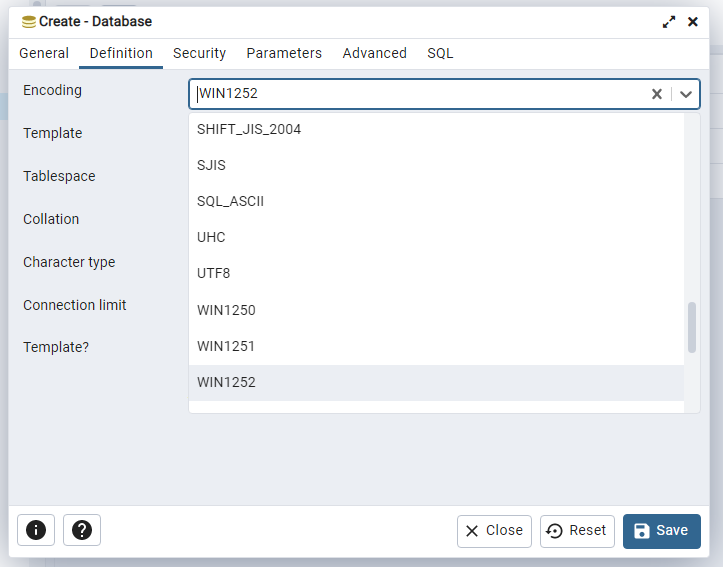Select UTF8 from encoding list
Image resolution: width=723 pixels, height=567 pixels.
point(214,273)
